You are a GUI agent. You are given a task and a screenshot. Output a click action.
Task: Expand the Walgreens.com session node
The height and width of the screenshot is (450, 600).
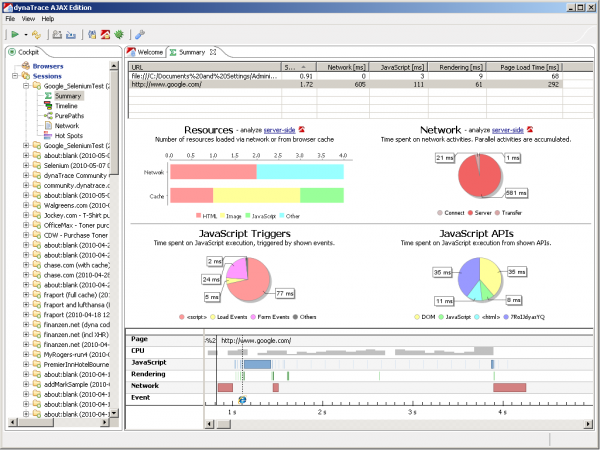(26, 205)
